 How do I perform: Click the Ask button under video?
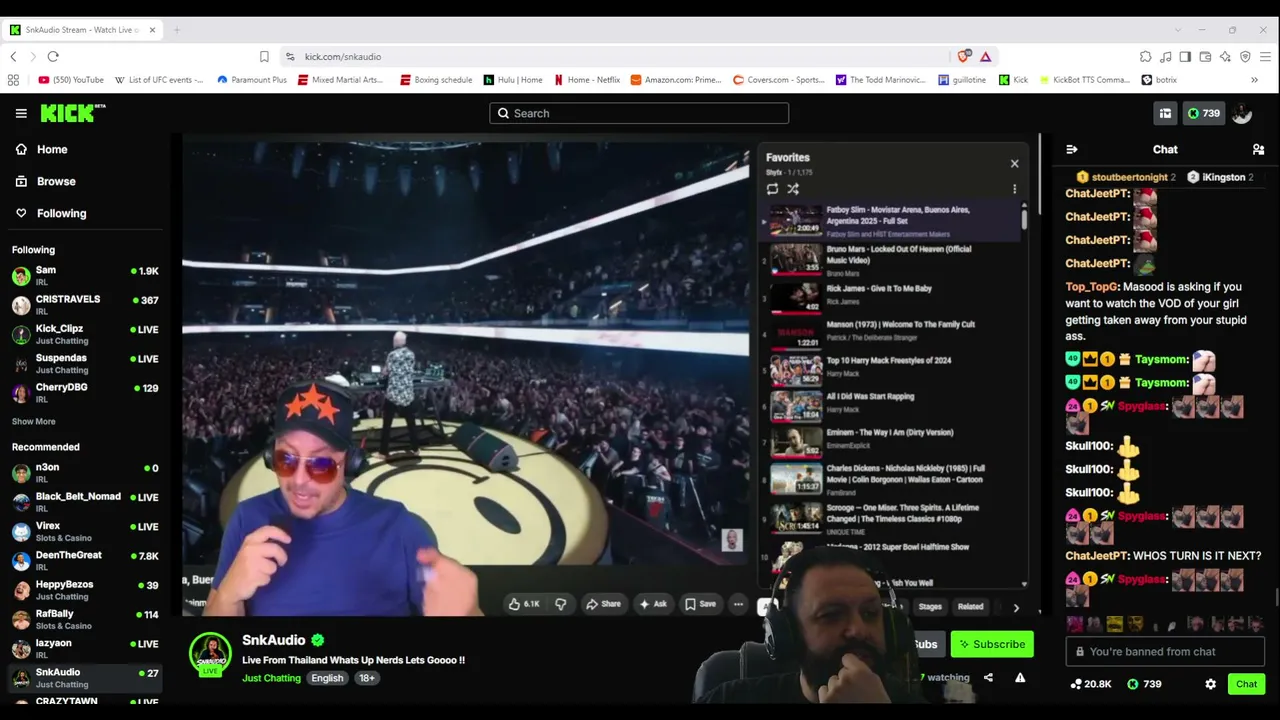coord(653,604)
